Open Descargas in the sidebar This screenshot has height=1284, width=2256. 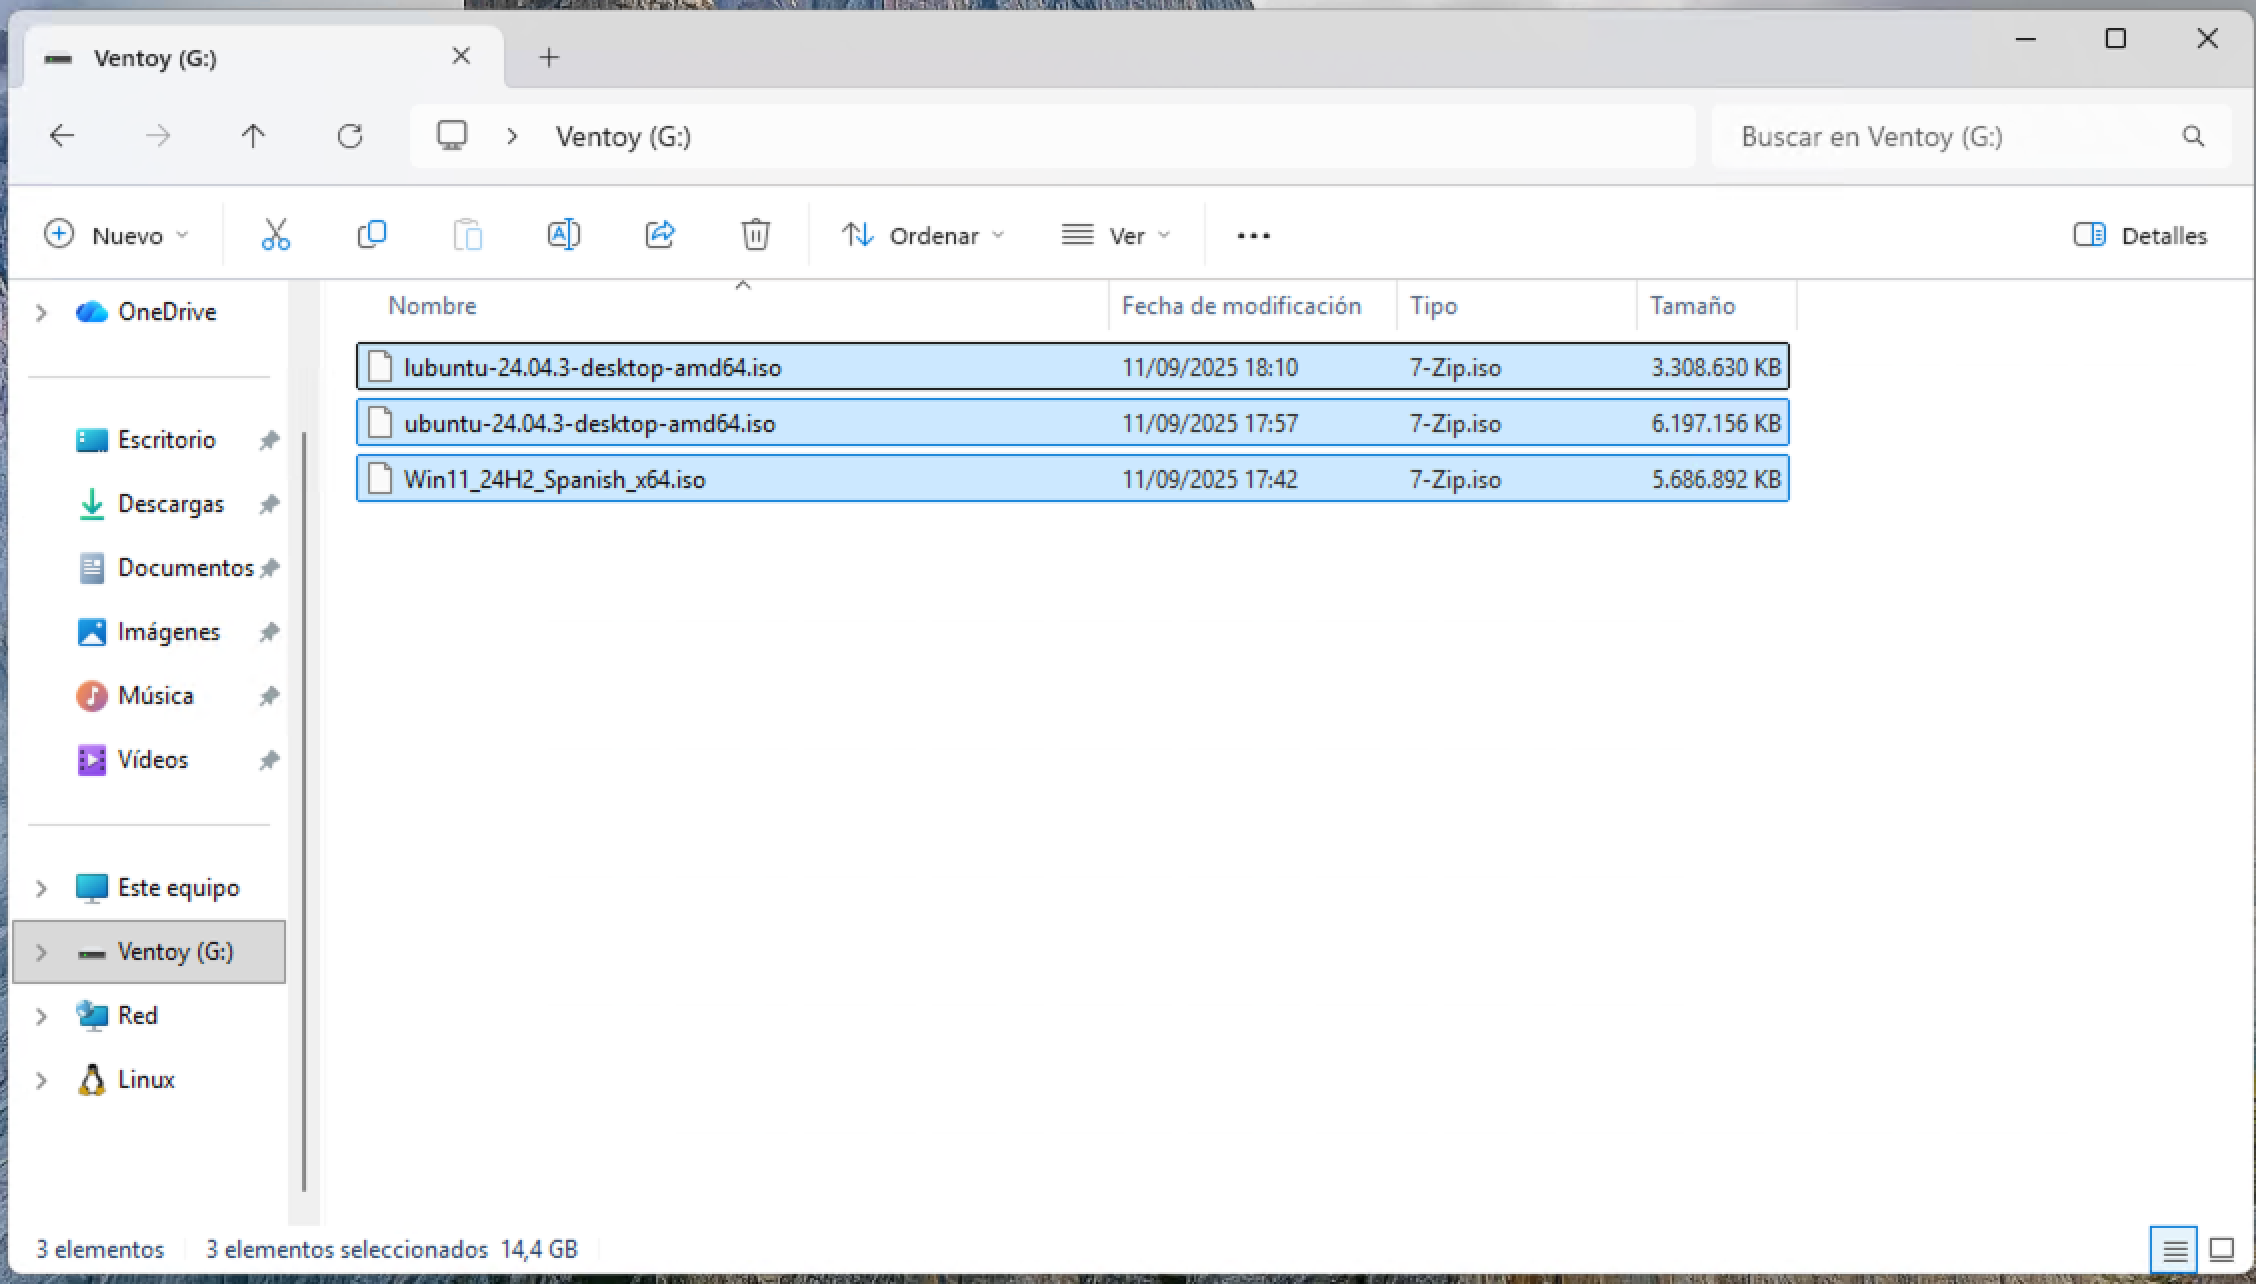click(x=170, y=504)
